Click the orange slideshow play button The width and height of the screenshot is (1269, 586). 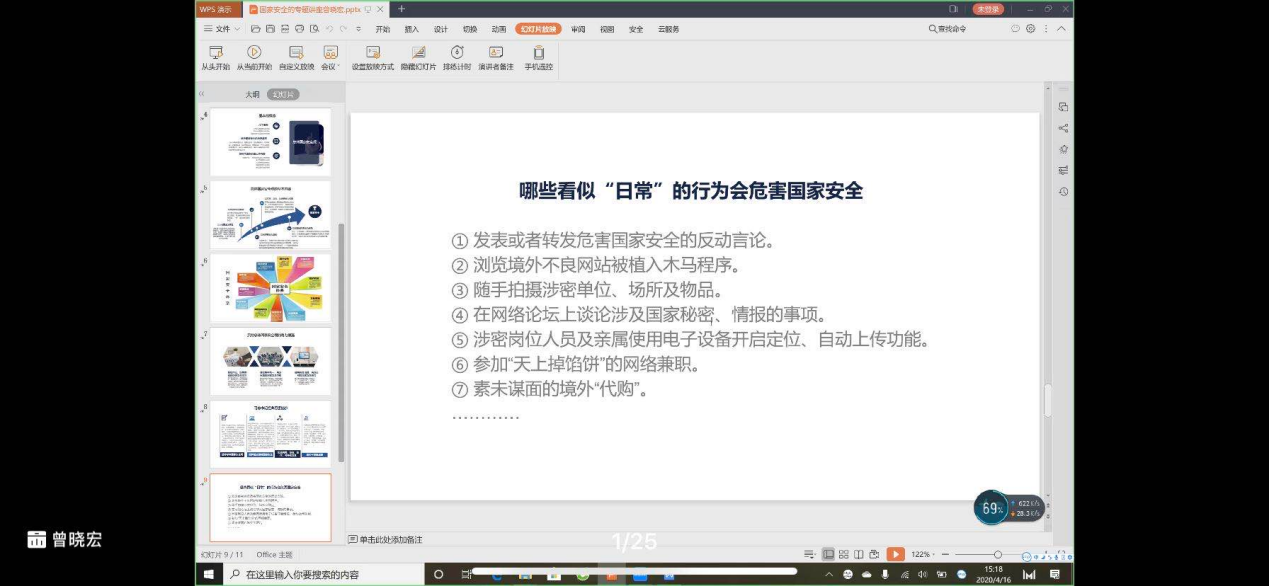[x=895, y=554]
